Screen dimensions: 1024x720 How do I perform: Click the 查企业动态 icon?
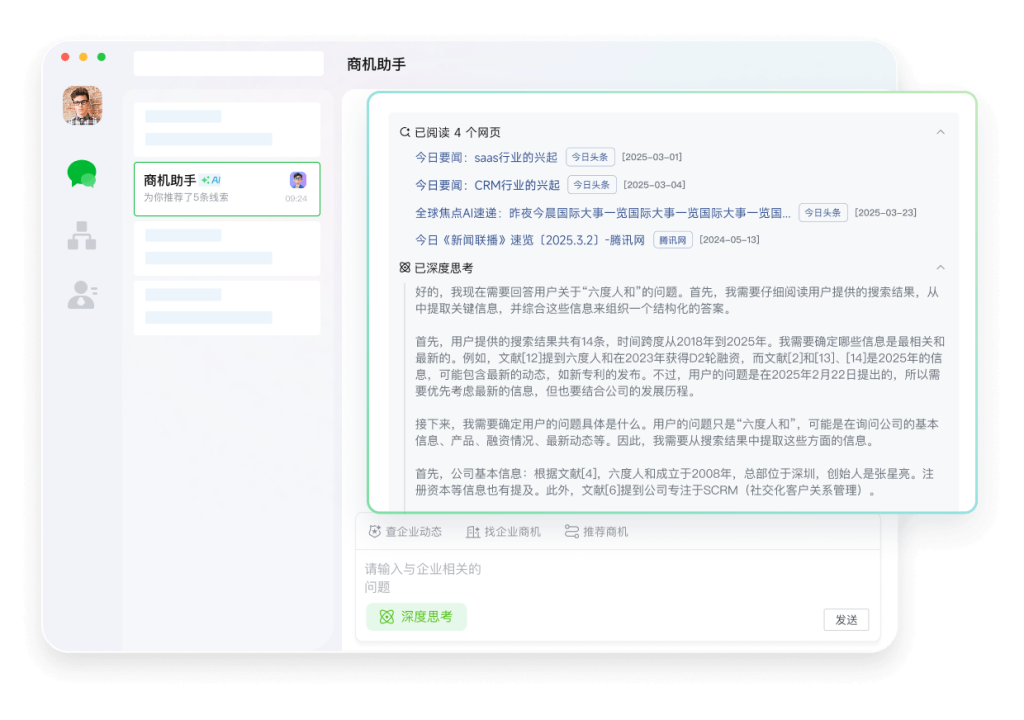tap(375, 532)
